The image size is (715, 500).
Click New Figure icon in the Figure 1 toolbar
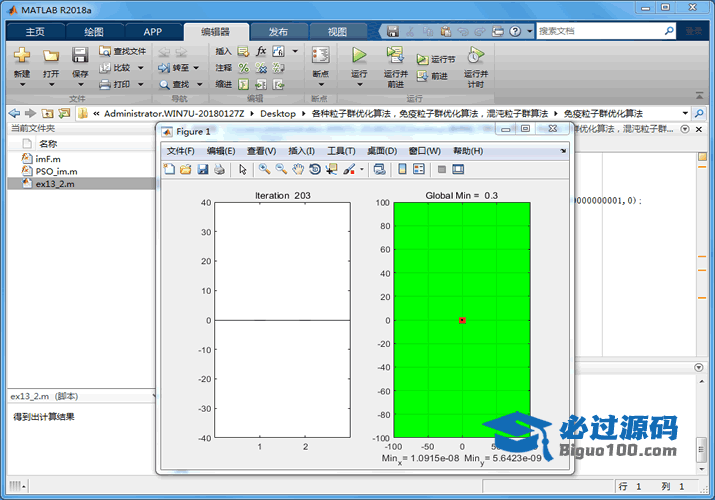[x=169, y=170]
